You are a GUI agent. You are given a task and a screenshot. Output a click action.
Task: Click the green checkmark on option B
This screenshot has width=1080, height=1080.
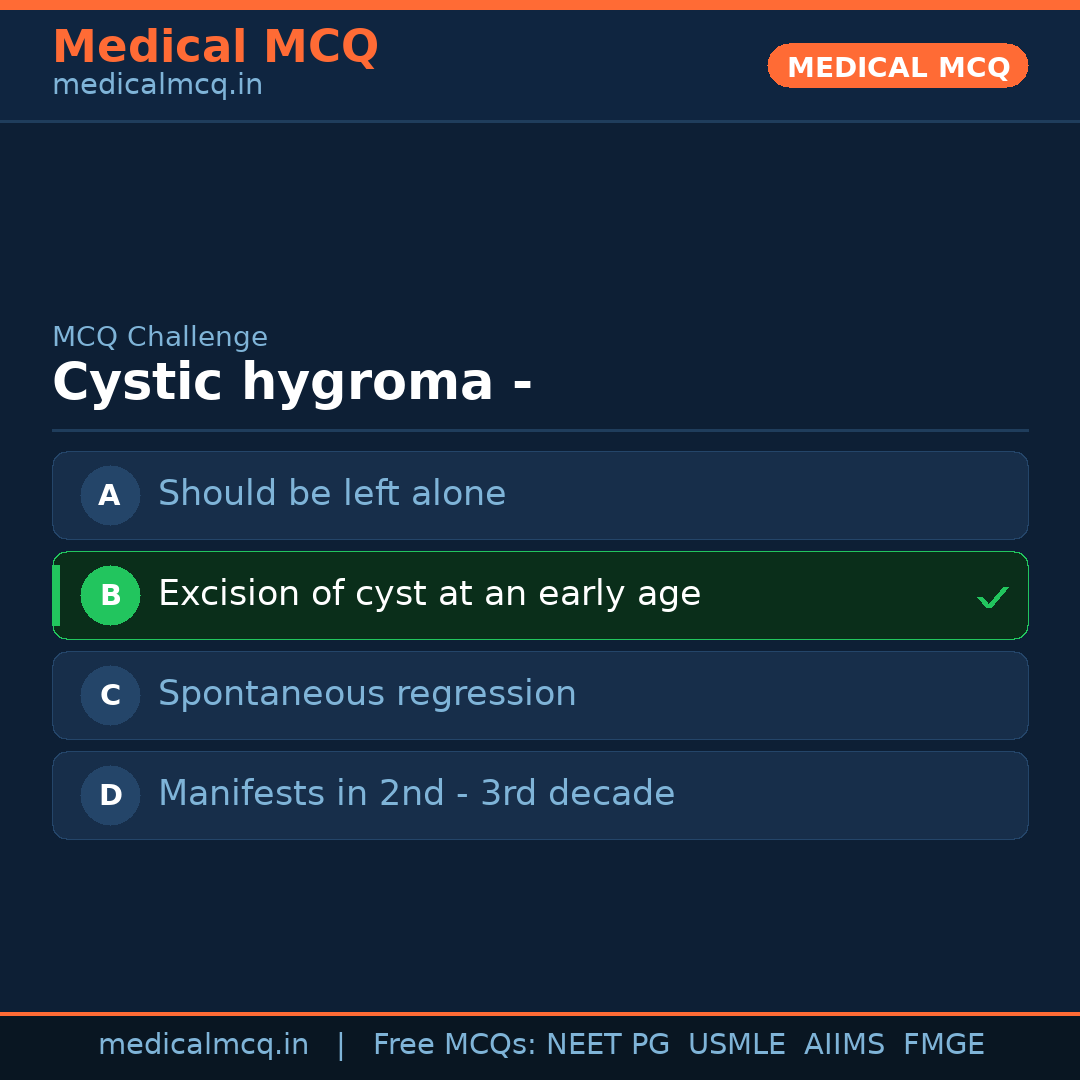pos(992,597)
